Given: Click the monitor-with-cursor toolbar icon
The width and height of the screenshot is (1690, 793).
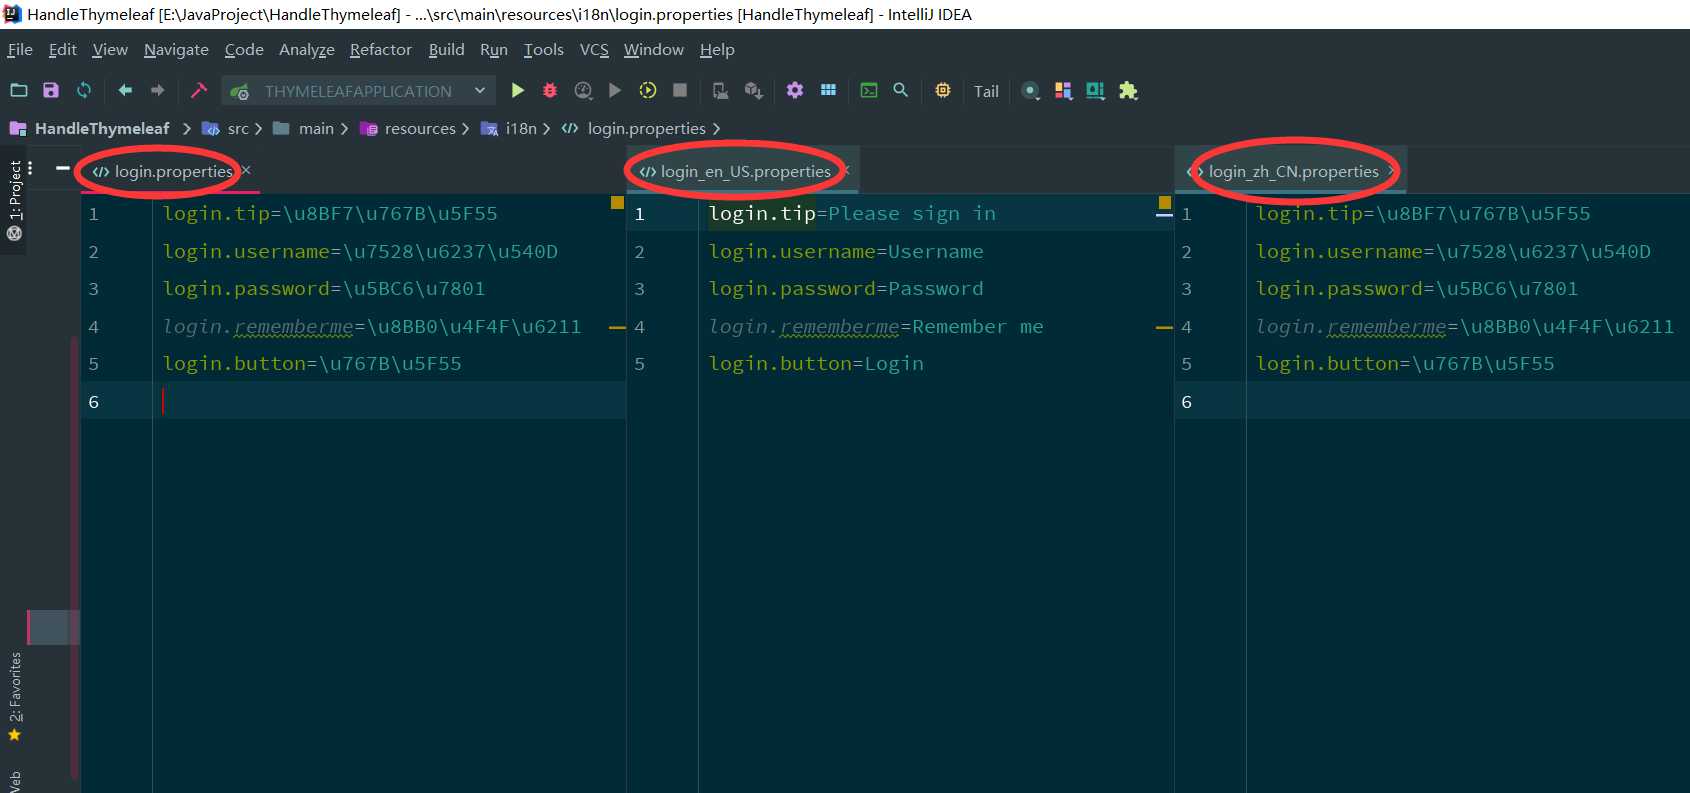Looking at the screenshot, I should coord(721,91).
